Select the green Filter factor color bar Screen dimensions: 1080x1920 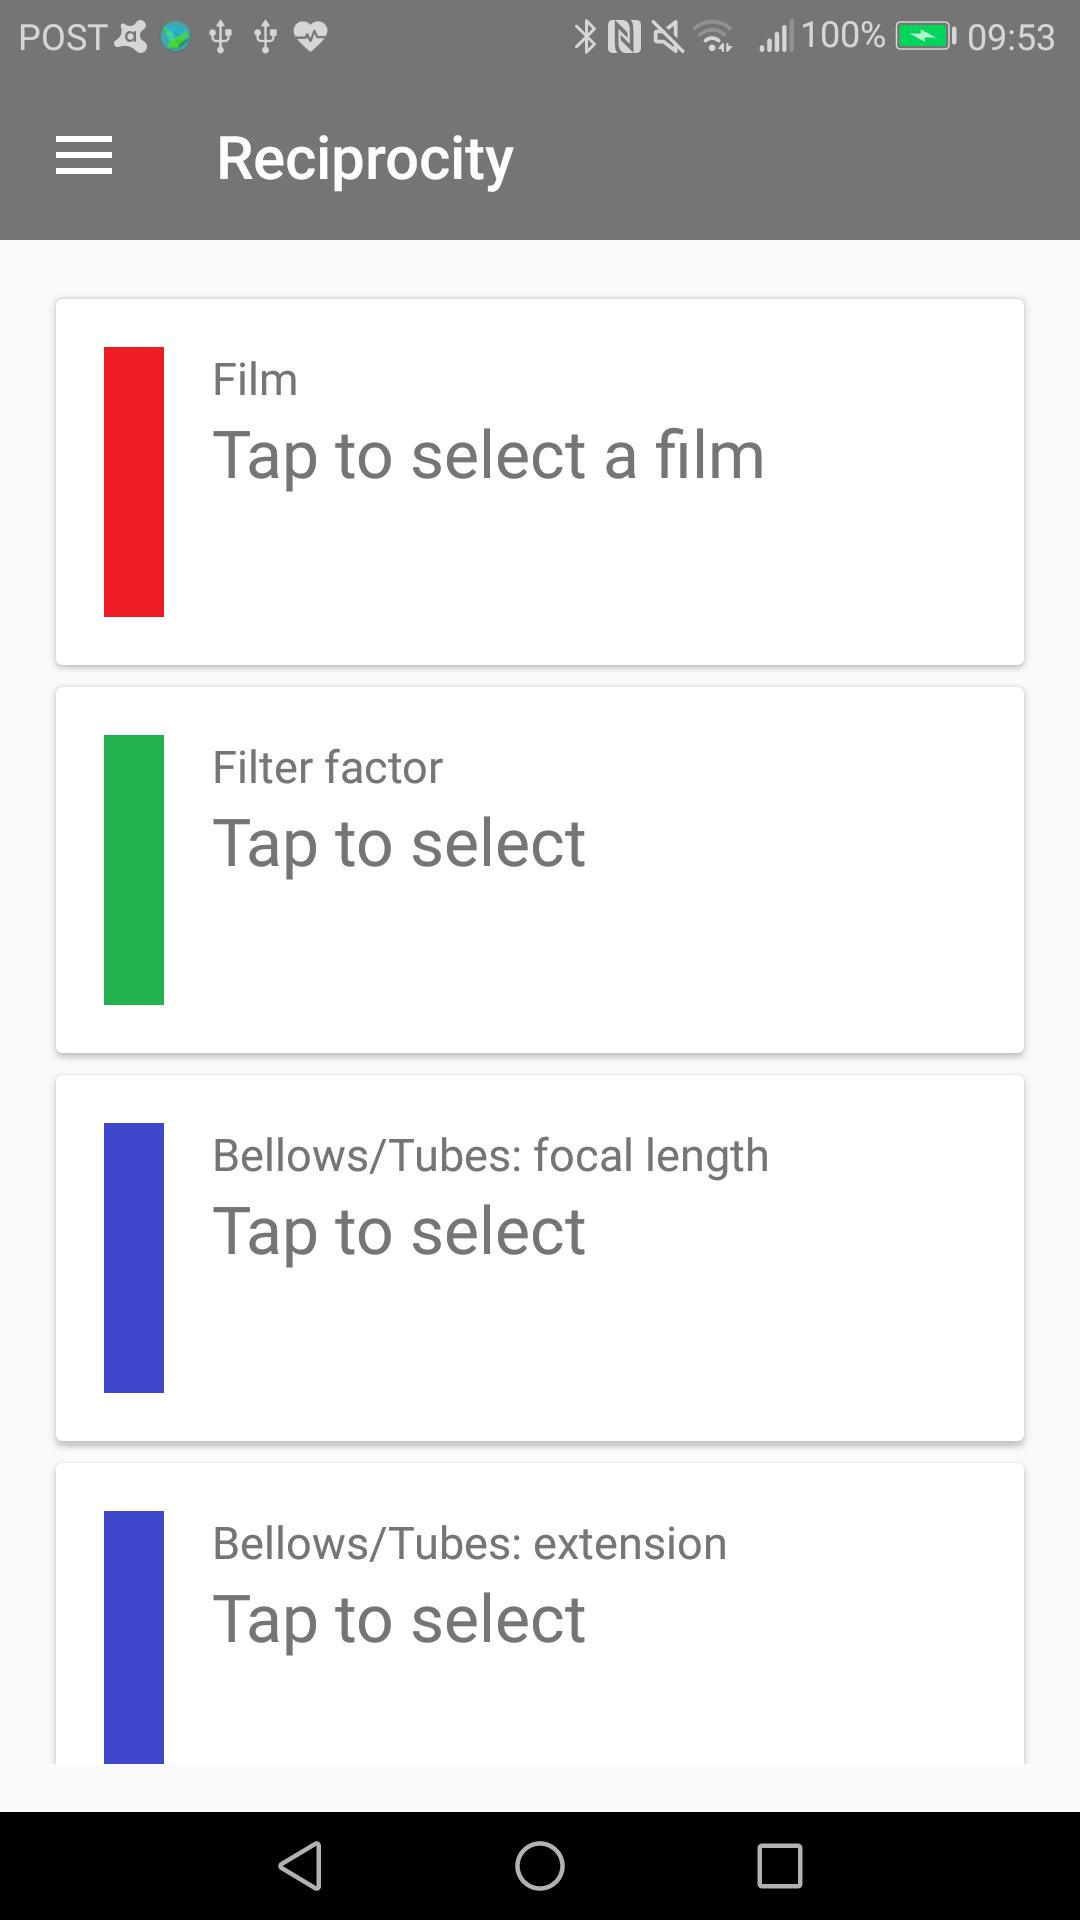[134, 870]
